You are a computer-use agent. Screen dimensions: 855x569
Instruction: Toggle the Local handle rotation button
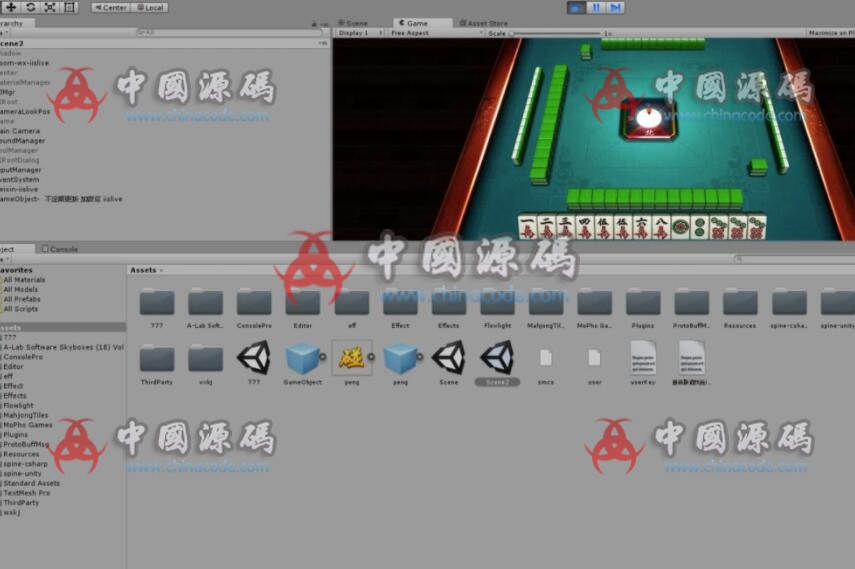(149, 8)
